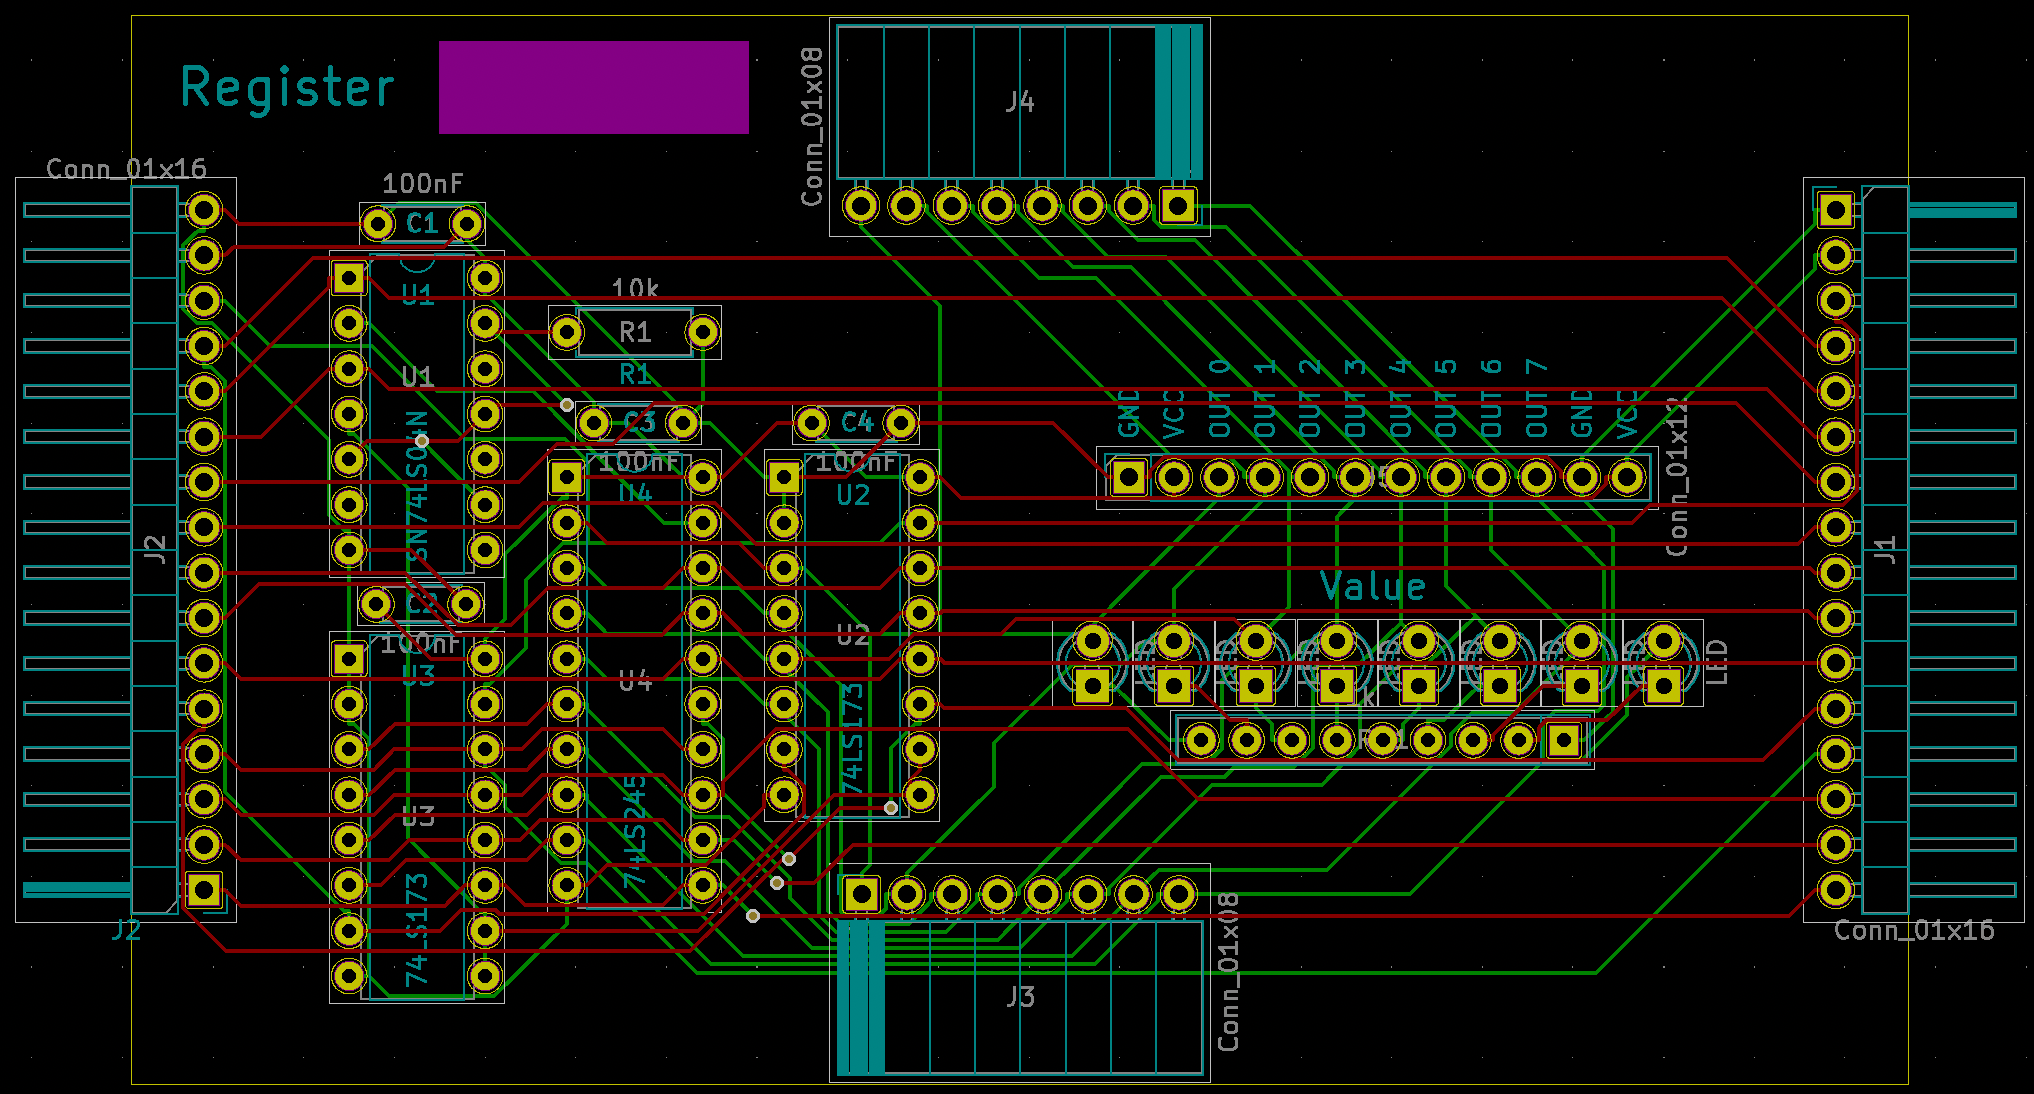Viewport: 2034px width, 1094px height.
Task: Select the square pin 1 pad of U3
Action: [349, 659]
